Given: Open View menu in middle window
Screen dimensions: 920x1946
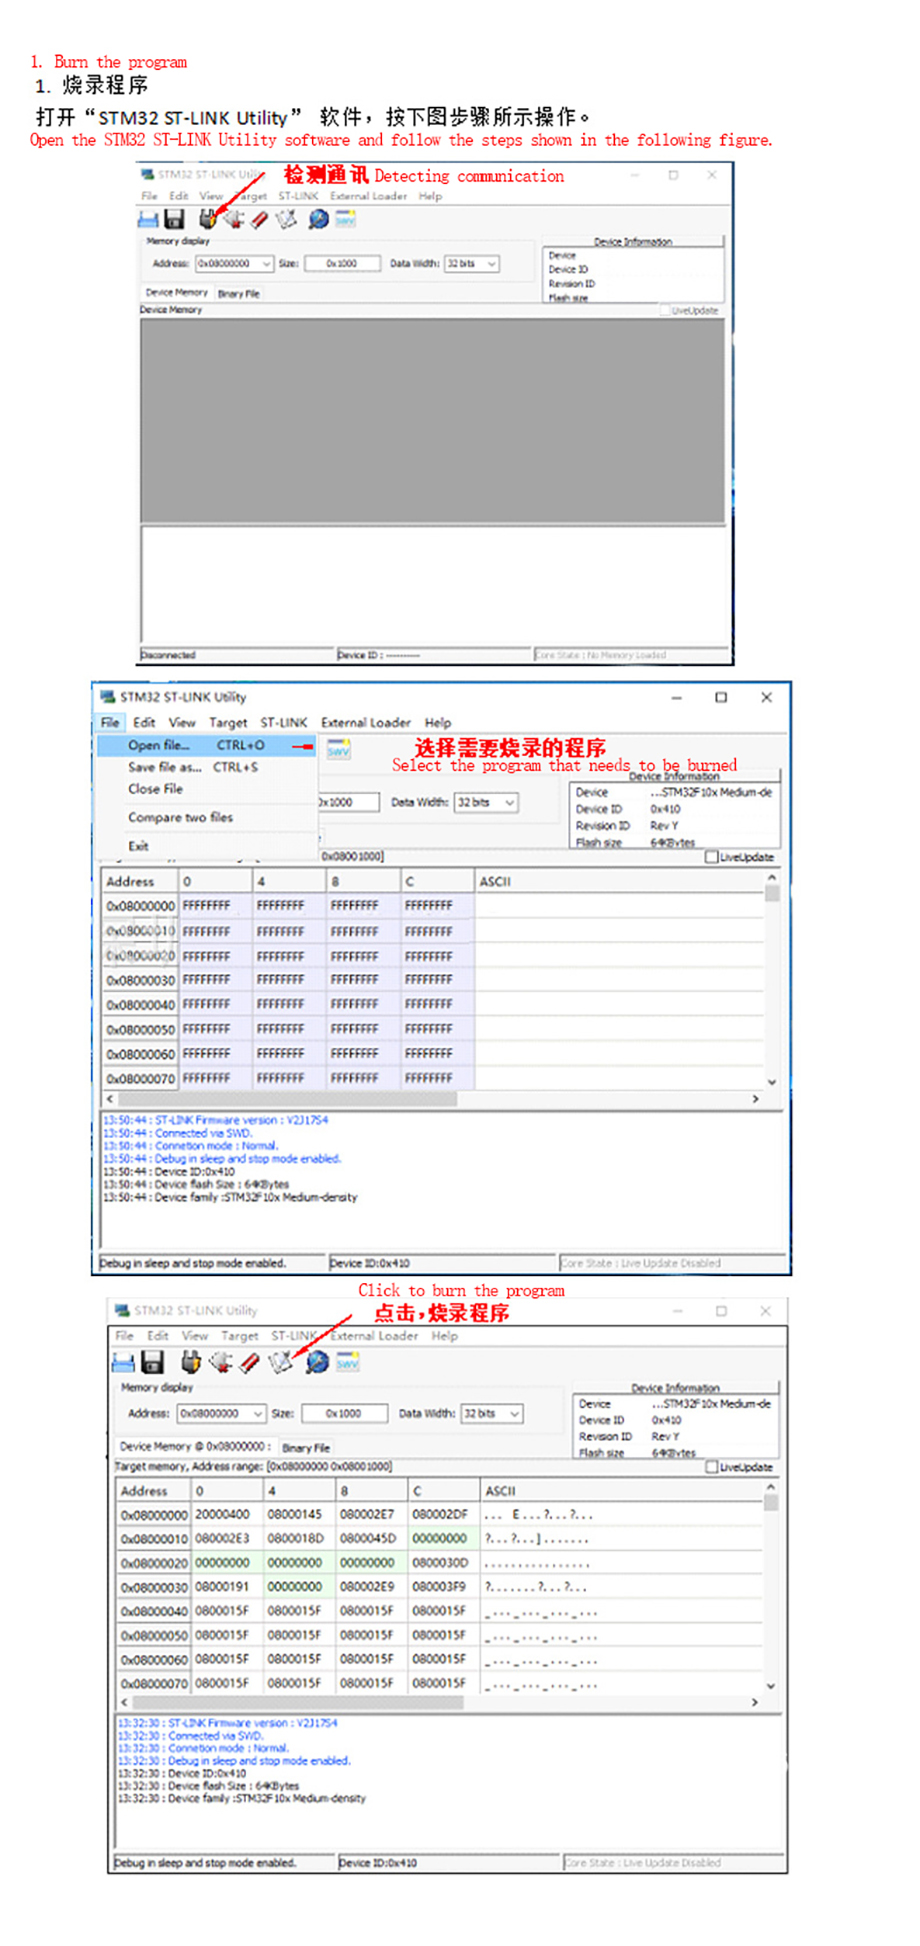Looking at the screenshot, I should (x=182, y=722).
